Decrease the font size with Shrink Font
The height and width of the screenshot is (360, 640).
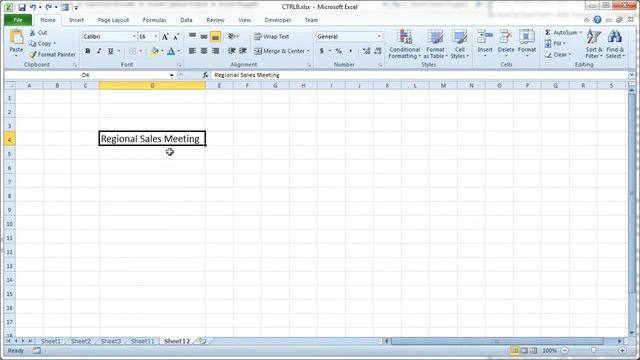[176, 37]
